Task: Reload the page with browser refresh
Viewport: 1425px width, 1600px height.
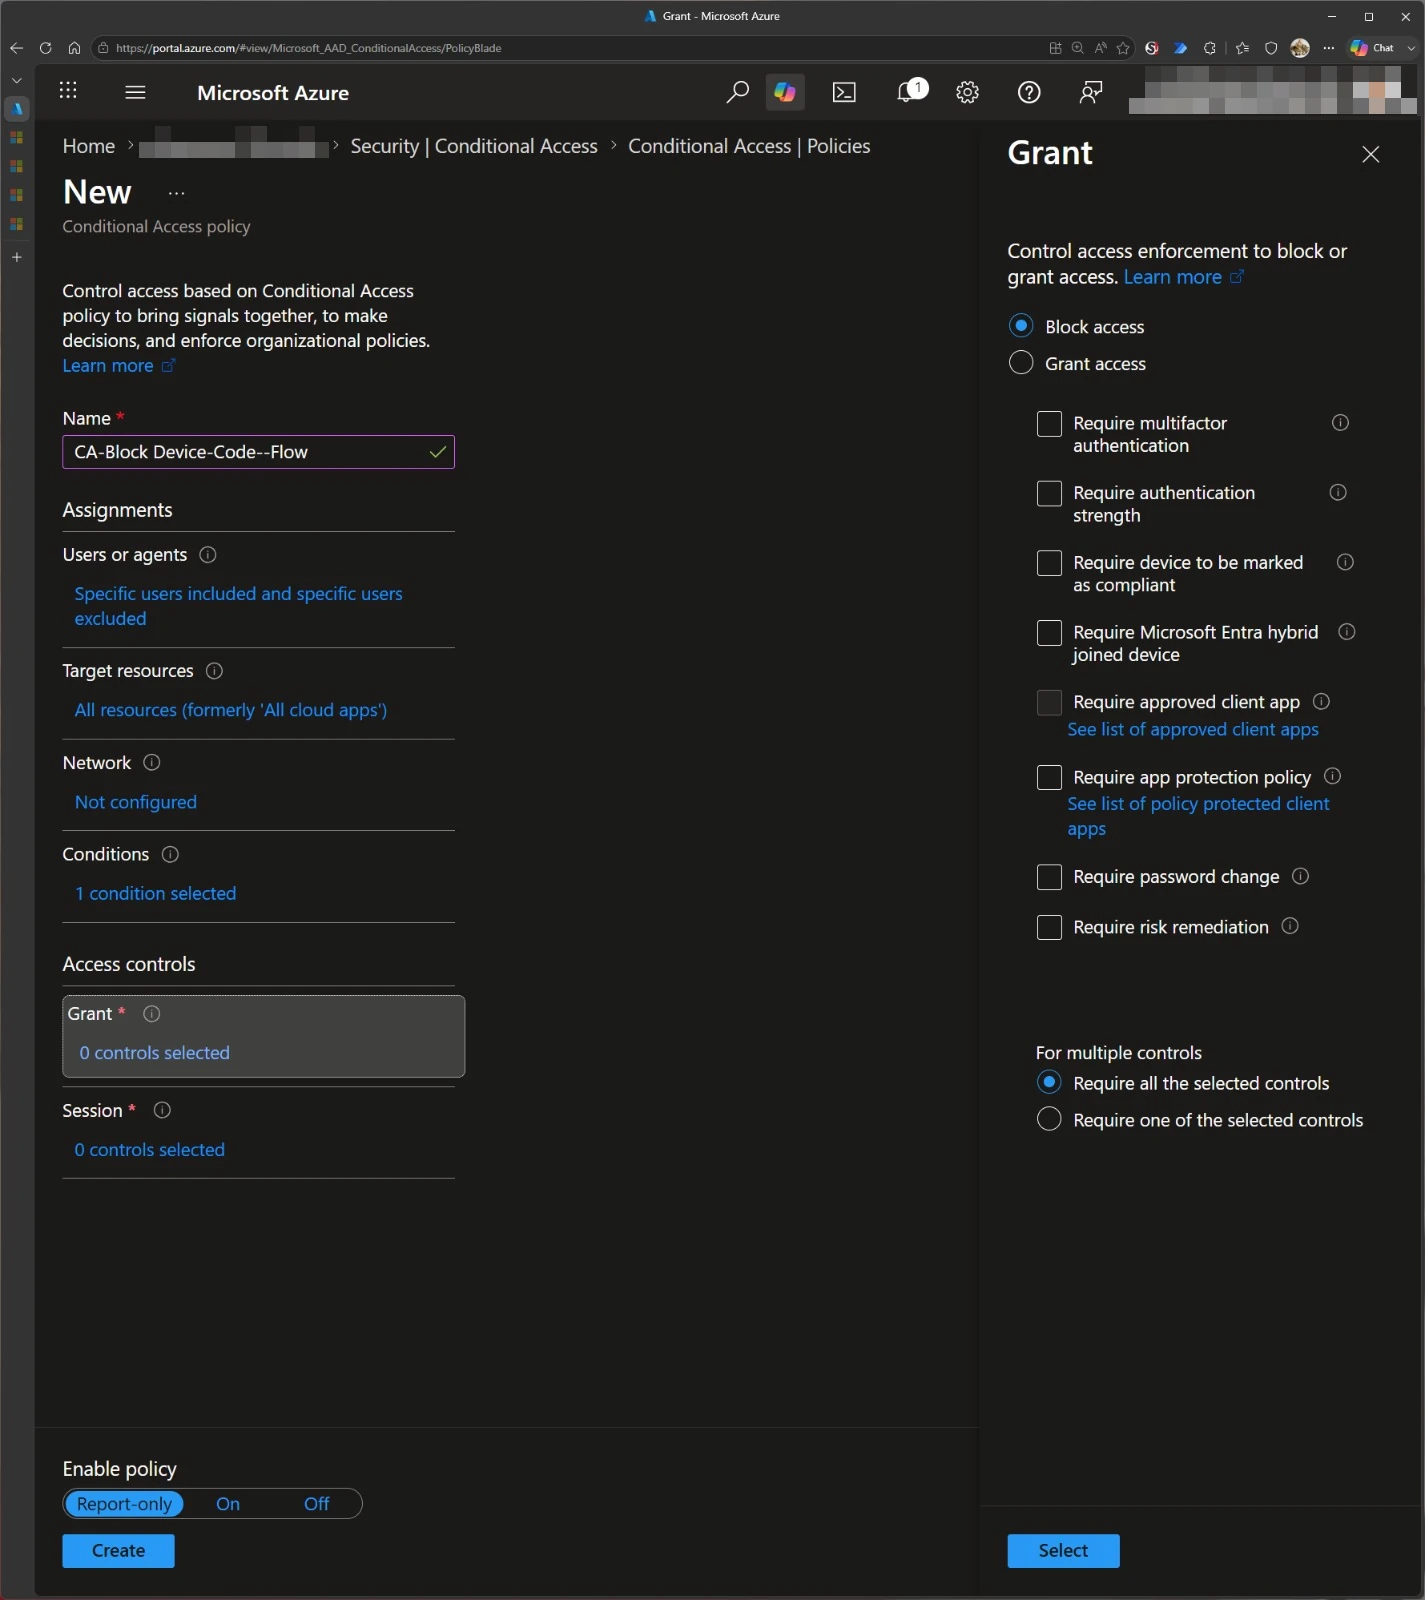Action: [x=45, y=48]
